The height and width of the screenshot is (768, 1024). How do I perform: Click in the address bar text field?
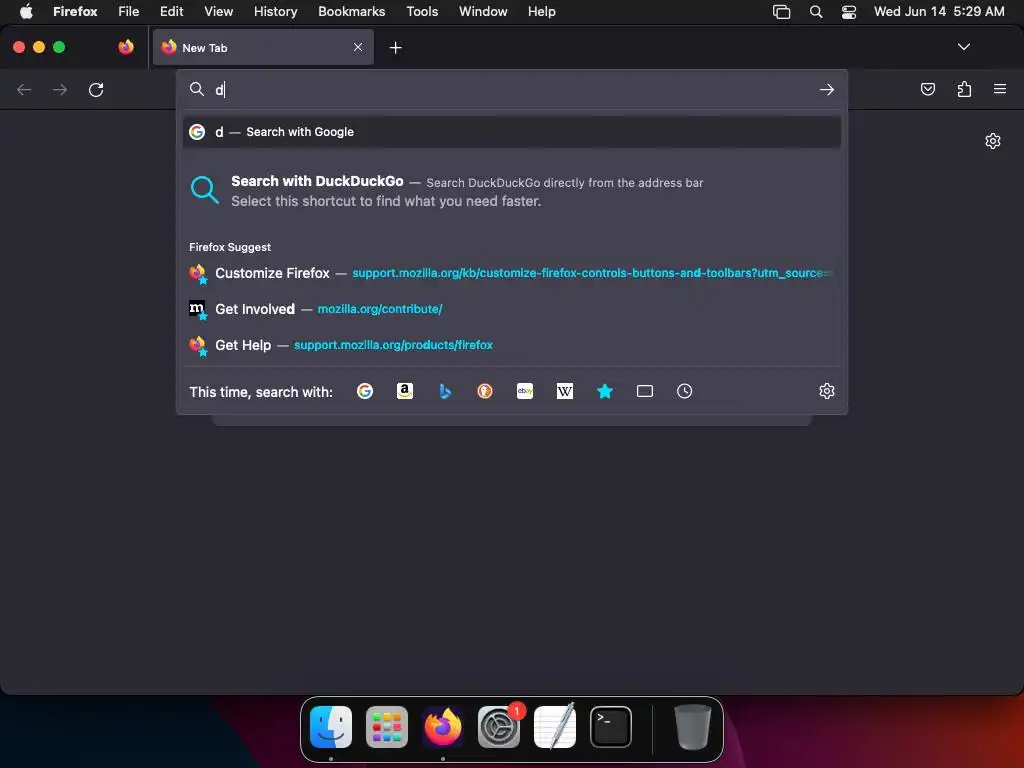pos(512,89)
